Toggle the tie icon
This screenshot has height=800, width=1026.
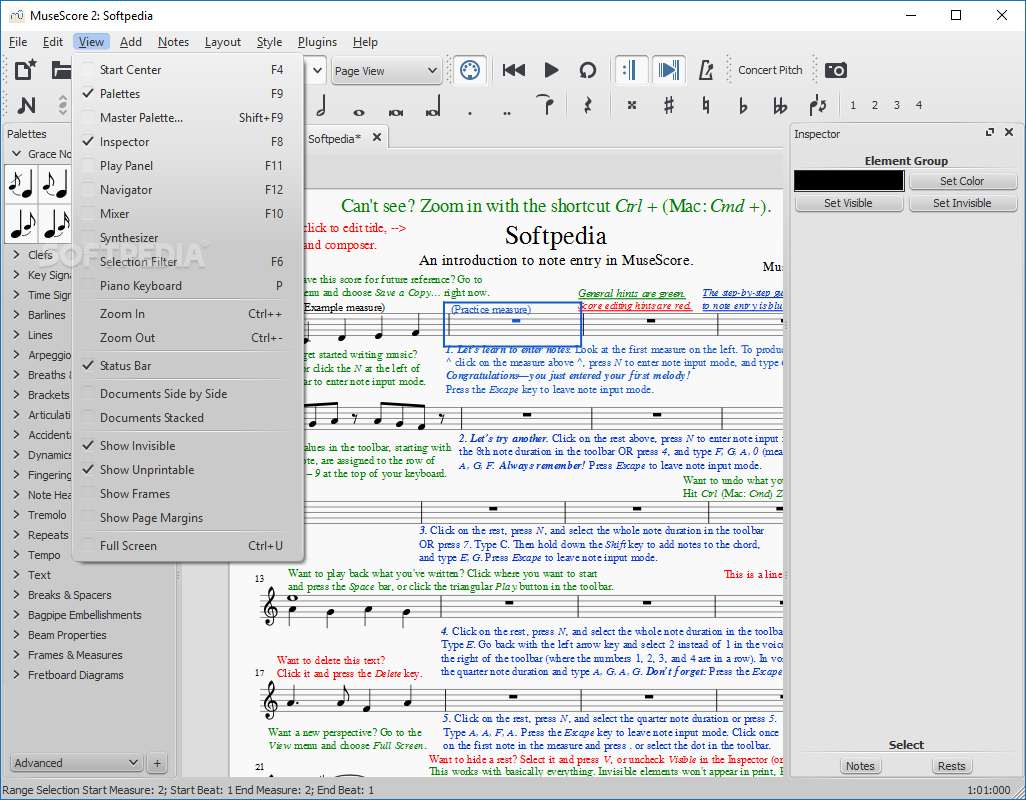(x=545, y=105)
